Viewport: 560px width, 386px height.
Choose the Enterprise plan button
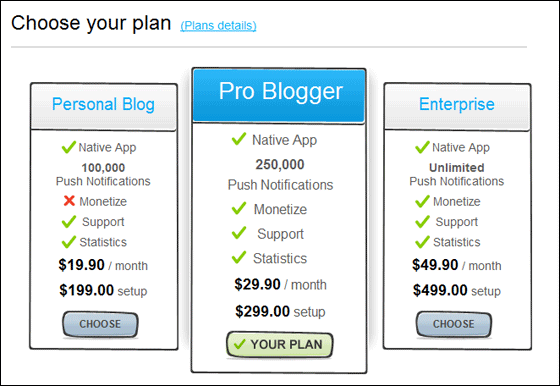click(454, 324)
